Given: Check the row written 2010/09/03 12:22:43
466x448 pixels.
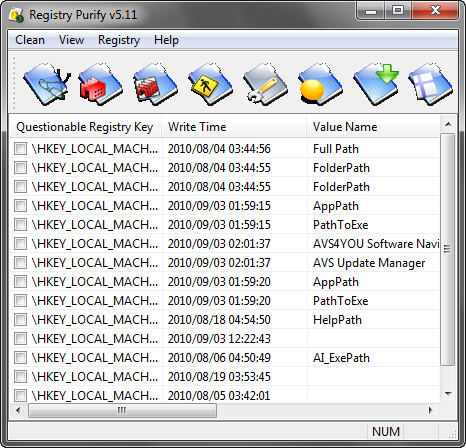Looking at the screenshot, I should click(20, 338).
